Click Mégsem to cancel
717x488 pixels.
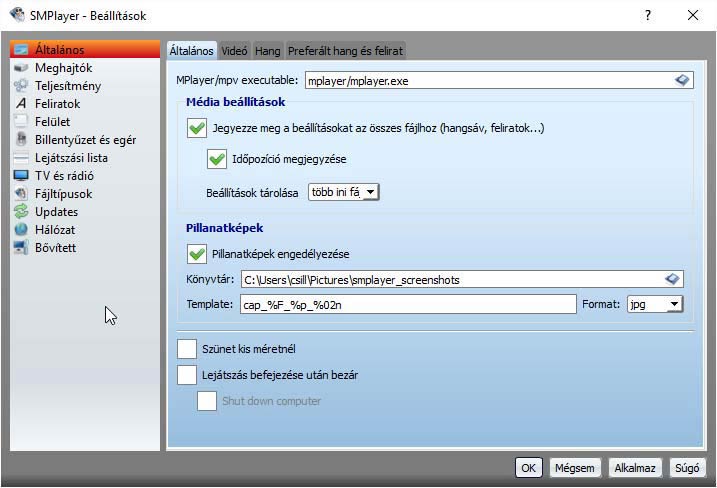(575, 468)
